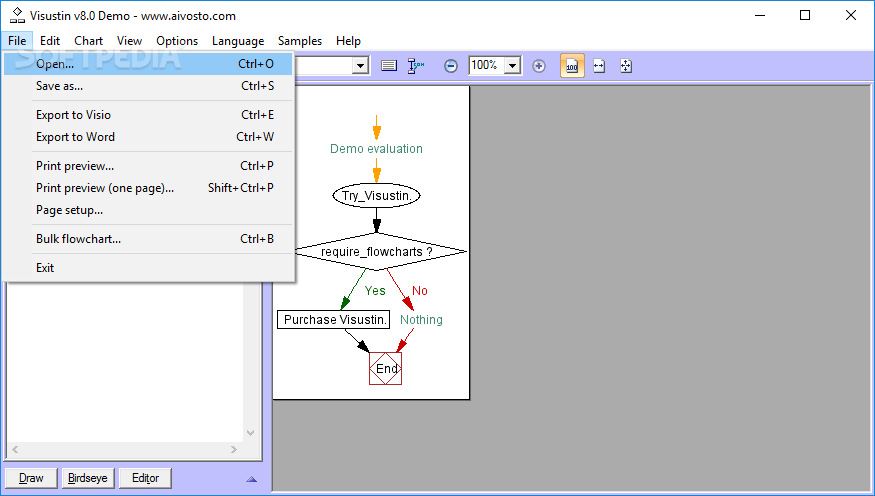
Task: Open Print preview... from menu
Action: [x=148, y=166]
